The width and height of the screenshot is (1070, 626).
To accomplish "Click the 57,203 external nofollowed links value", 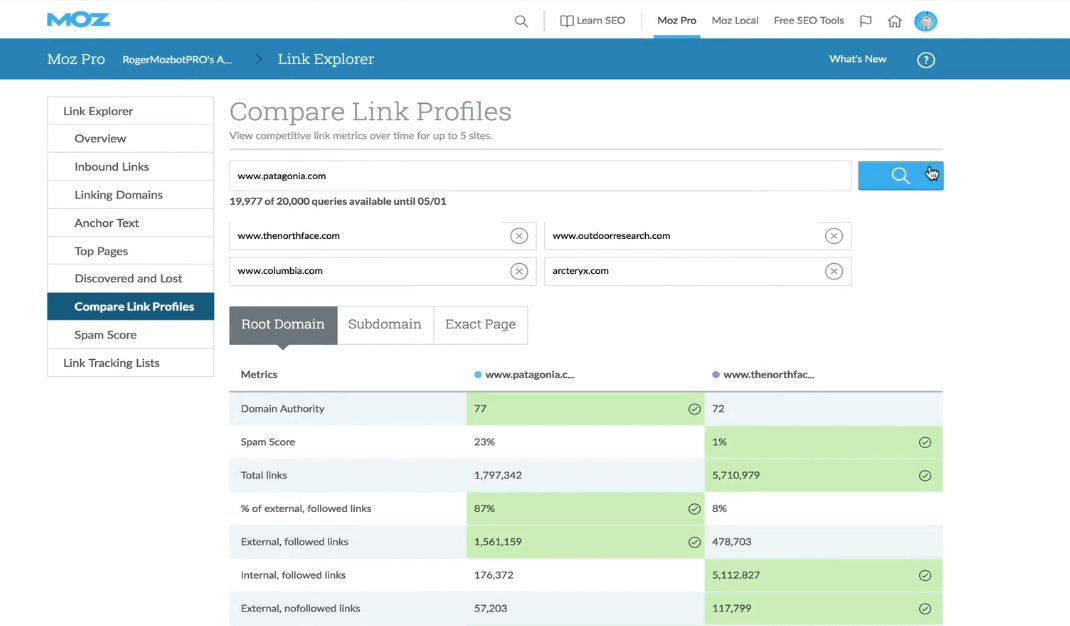I will [490, 608].
